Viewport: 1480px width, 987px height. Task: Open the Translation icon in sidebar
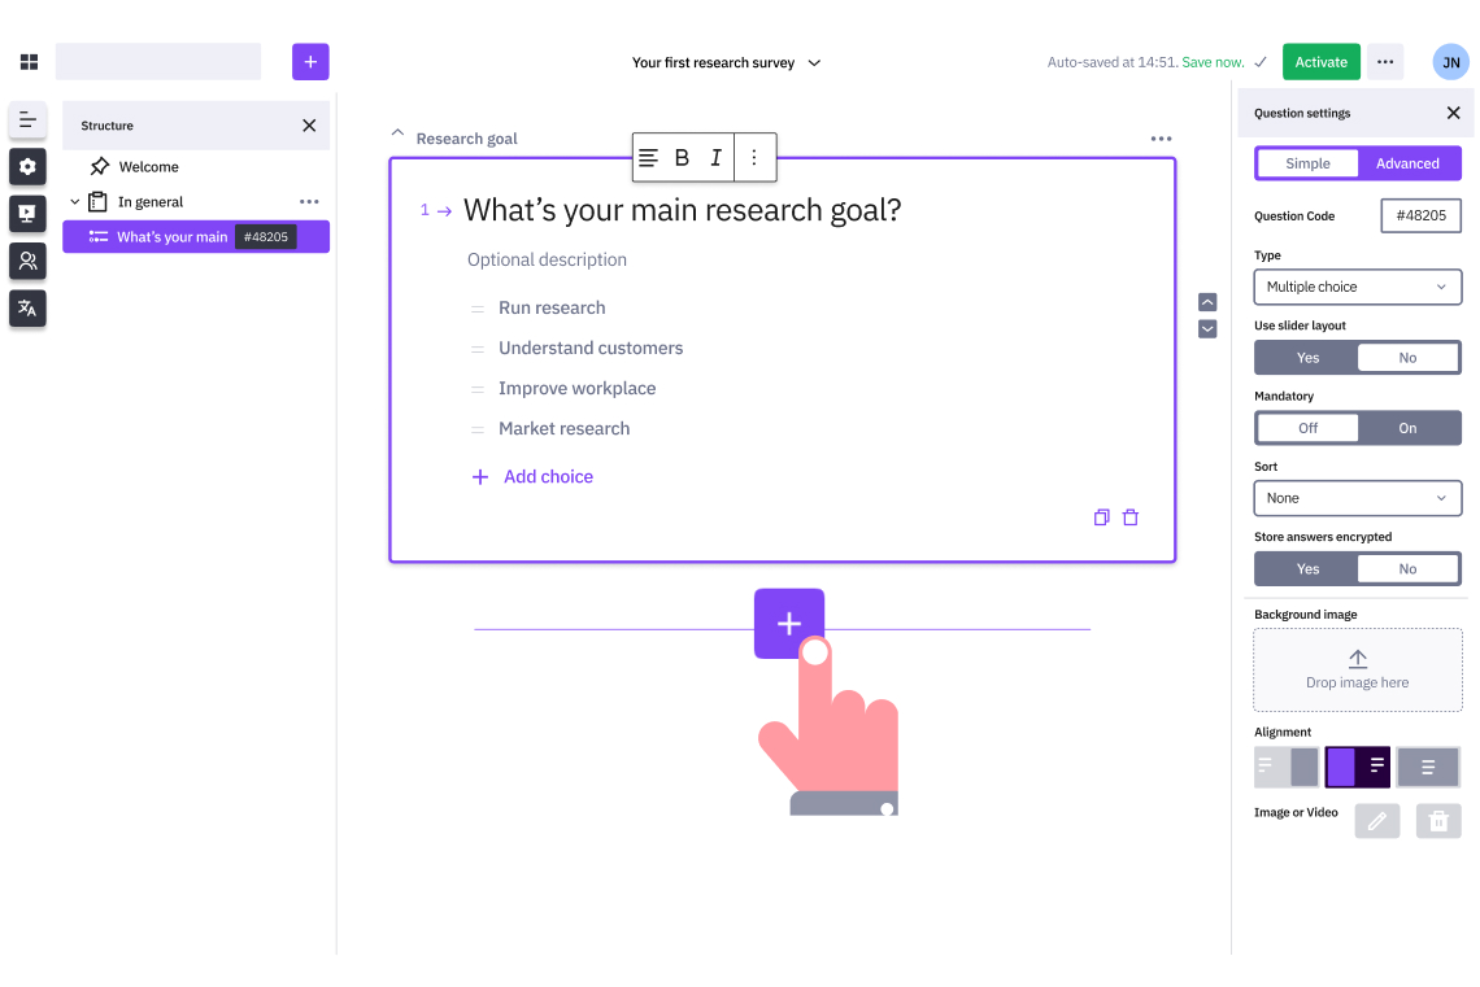[x=27, y=308]
